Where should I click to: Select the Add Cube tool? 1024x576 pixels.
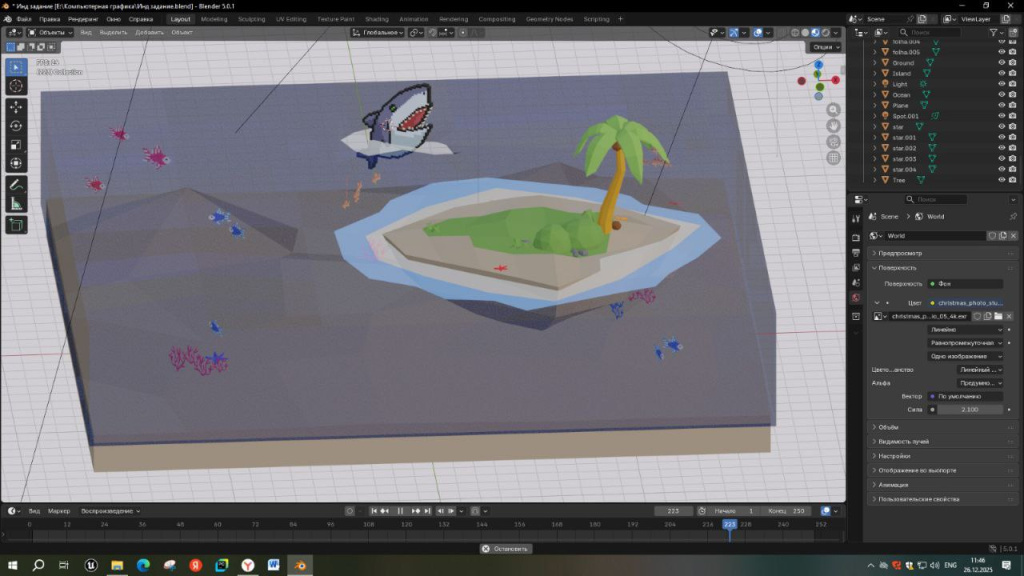click(x=16, y=225)
